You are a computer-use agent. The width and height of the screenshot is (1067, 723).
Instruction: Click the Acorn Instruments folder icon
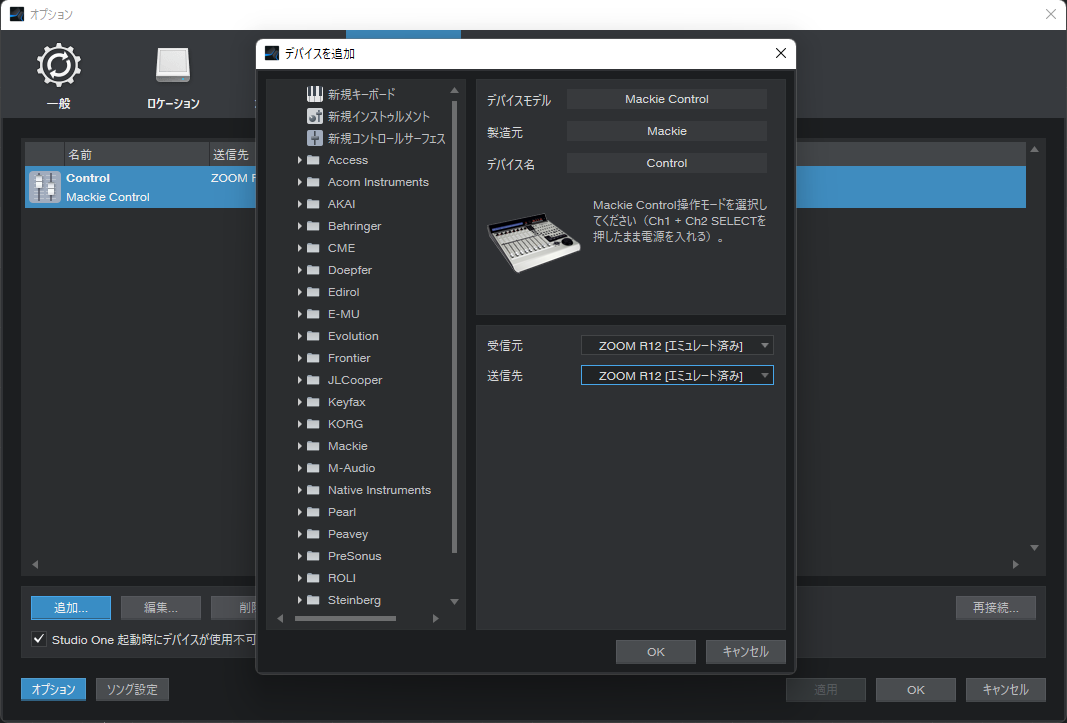point(313,182)
